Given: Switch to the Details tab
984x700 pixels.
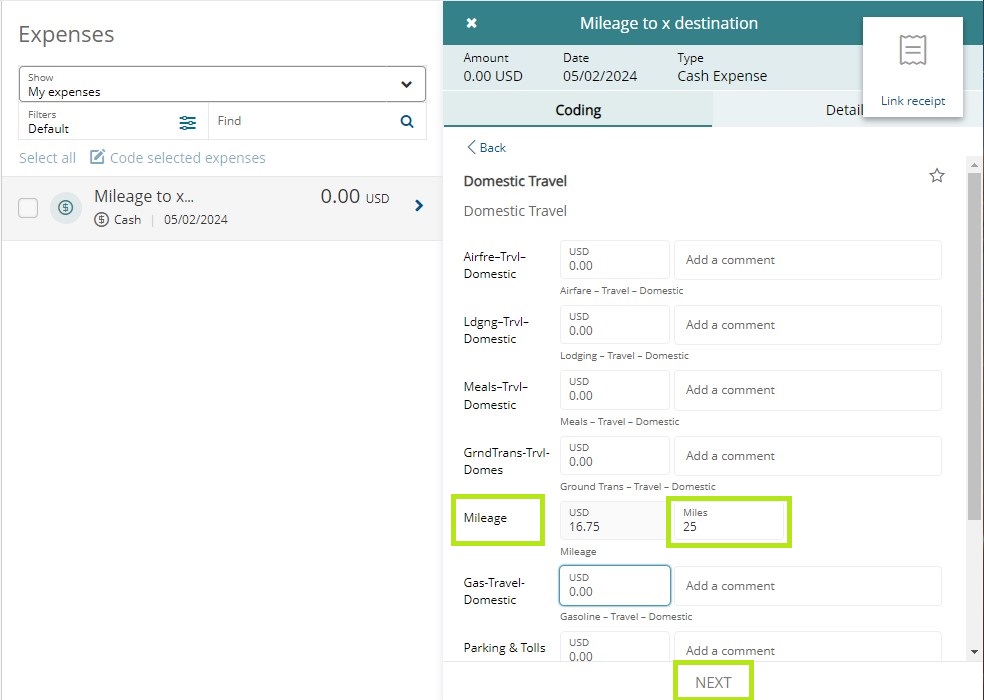Looking at the screenshot, I should click(843, 110).
